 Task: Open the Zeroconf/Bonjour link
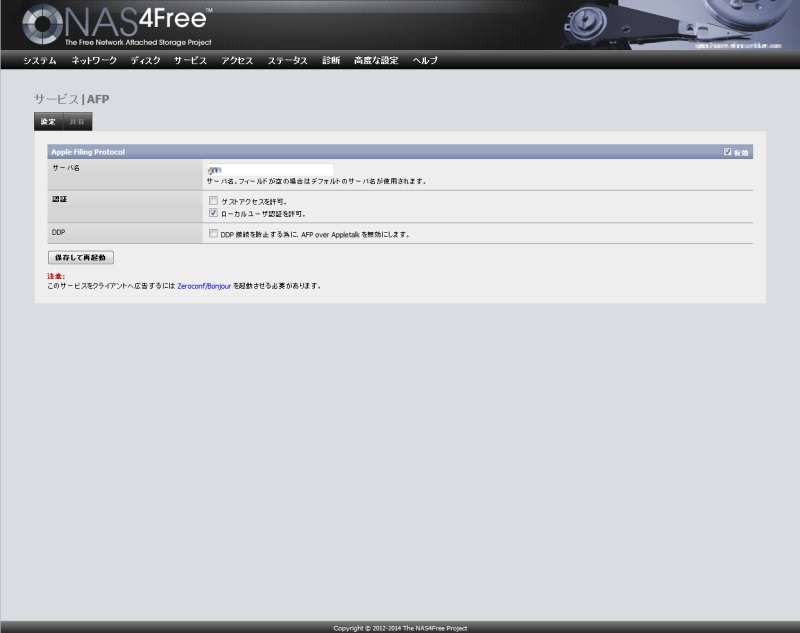(204, 286)
